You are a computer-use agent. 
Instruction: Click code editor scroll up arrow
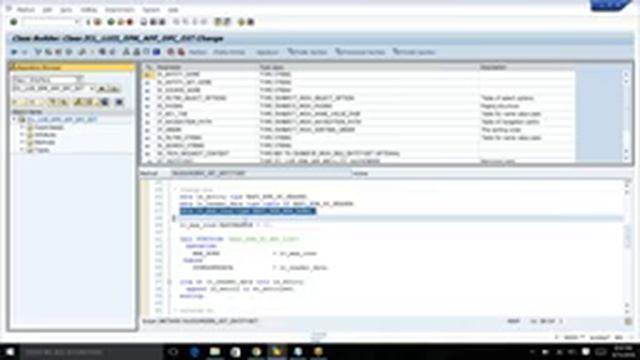(627, 185)
